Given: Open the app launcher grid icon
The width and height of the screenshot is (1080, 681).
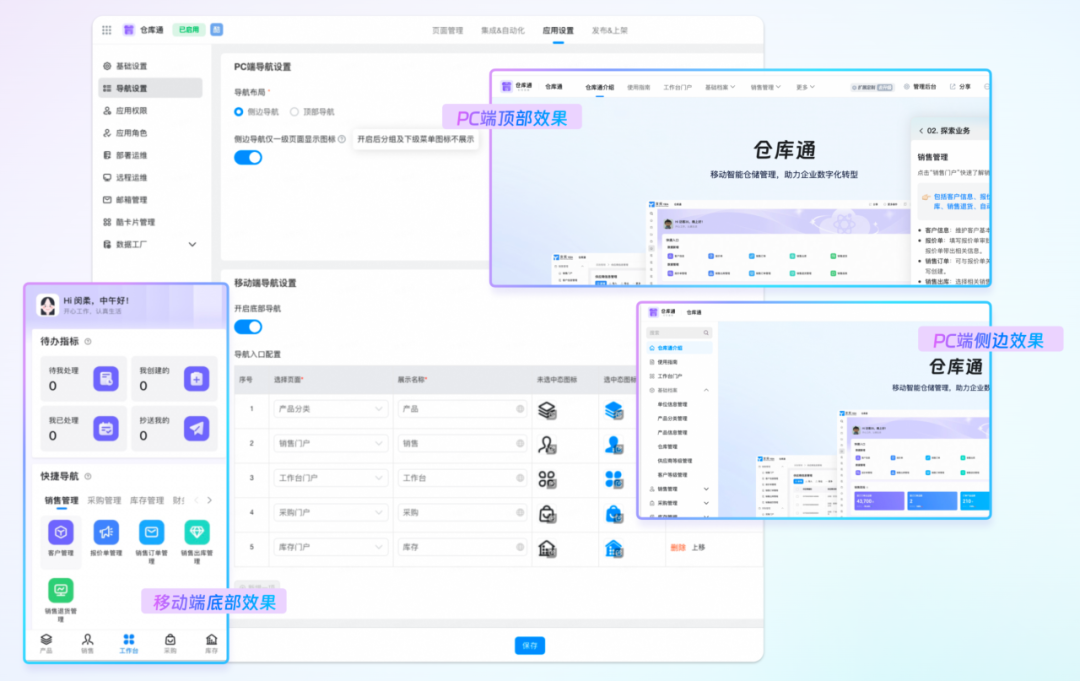Looking at the screenshot, I should [x=107, y=30].
